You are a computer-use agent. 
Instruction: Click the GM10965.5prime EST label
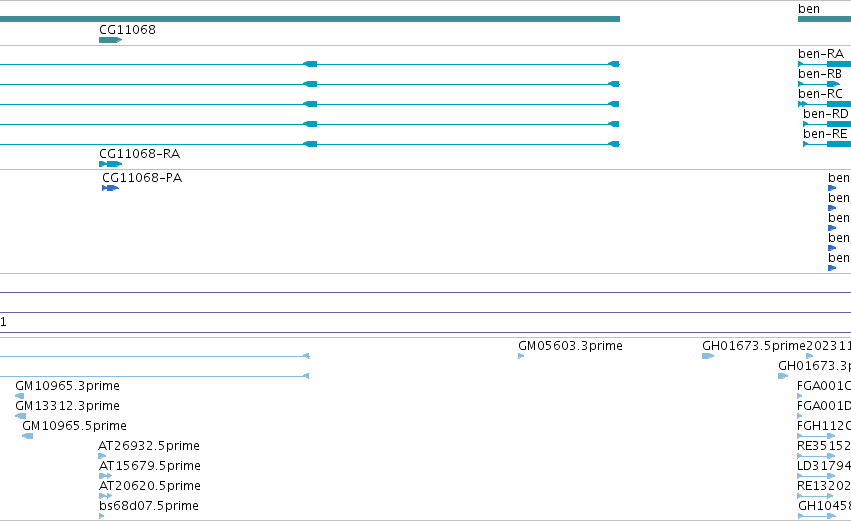74,426
